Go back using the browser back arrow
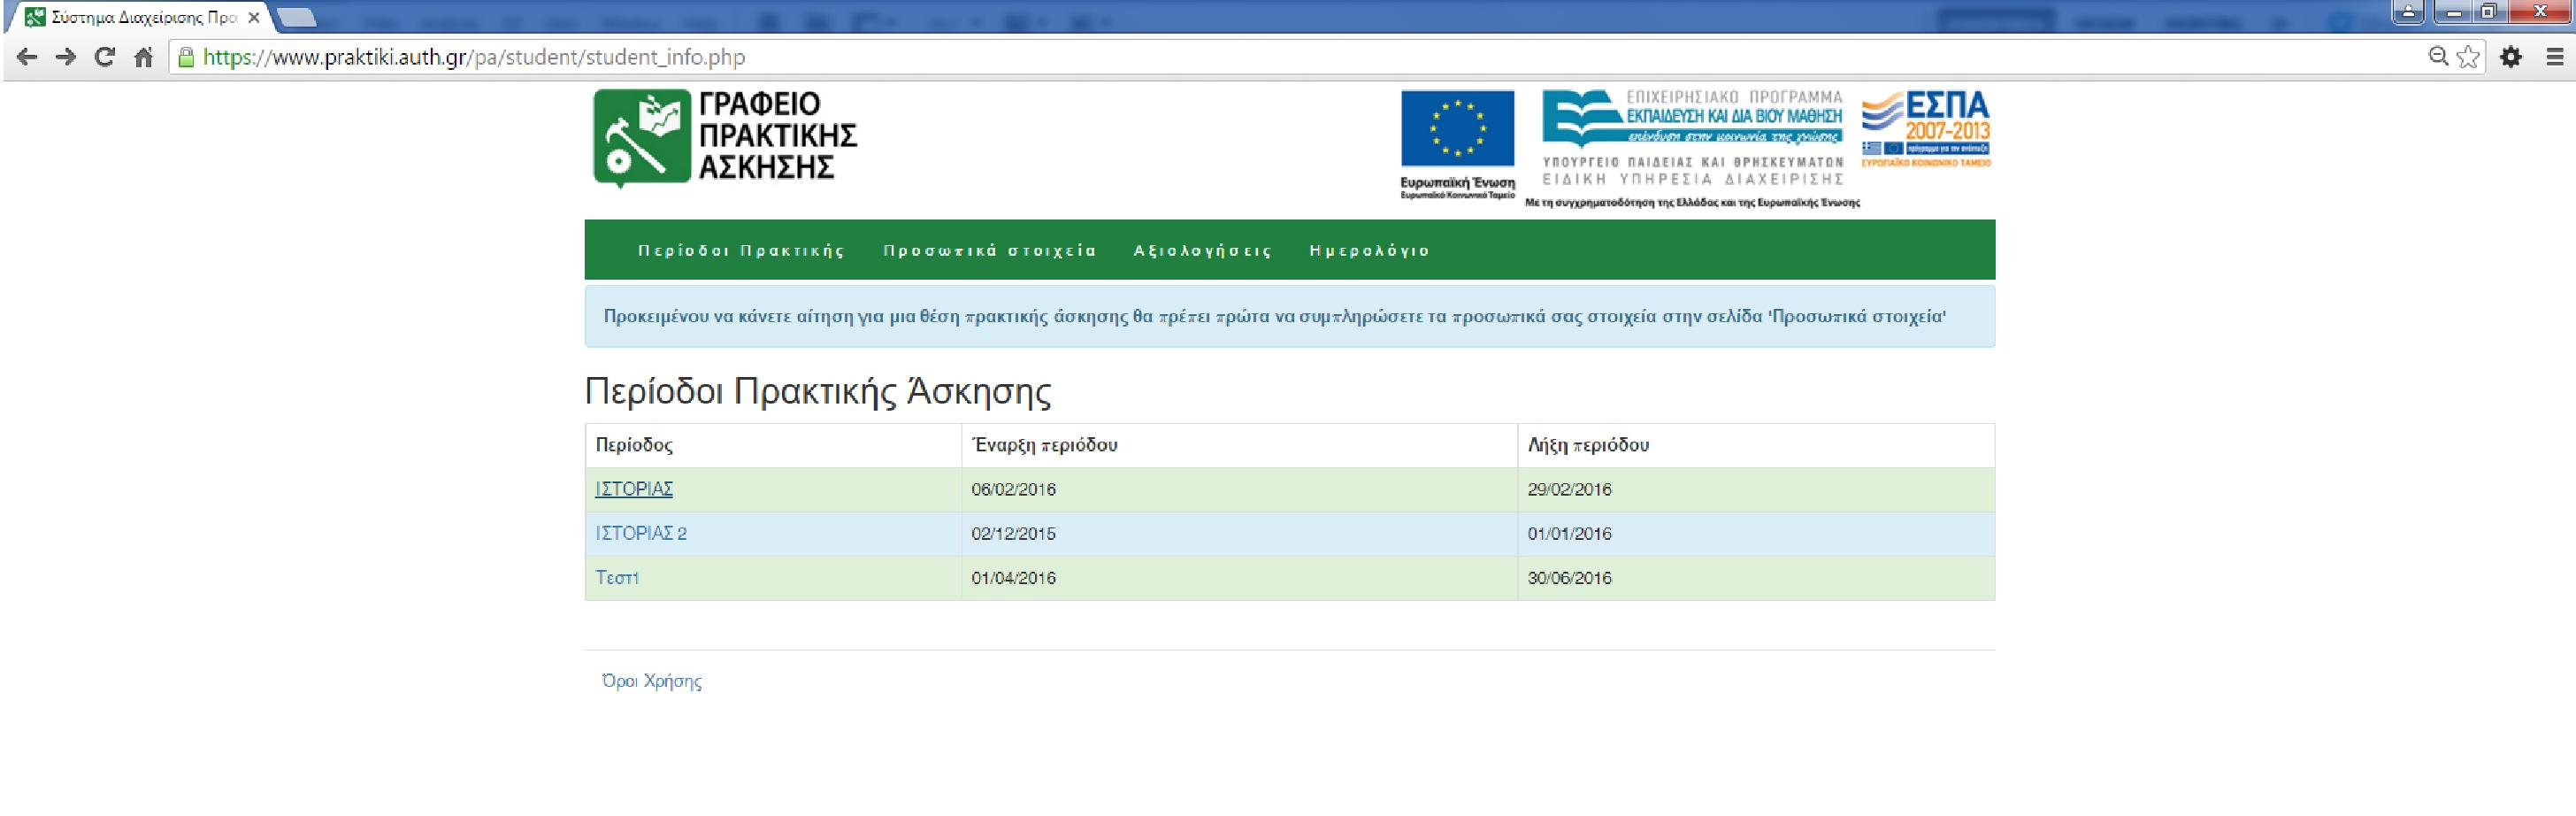This screenshot has height=816, width=2576. pos(27,57)
